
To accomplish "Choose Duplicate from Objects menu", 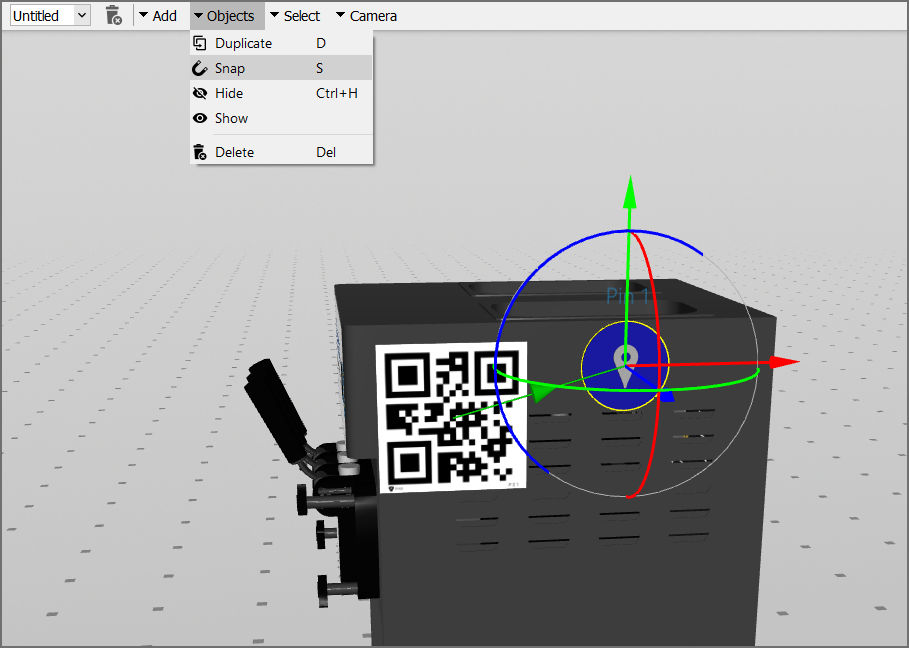I will (281, 43).
